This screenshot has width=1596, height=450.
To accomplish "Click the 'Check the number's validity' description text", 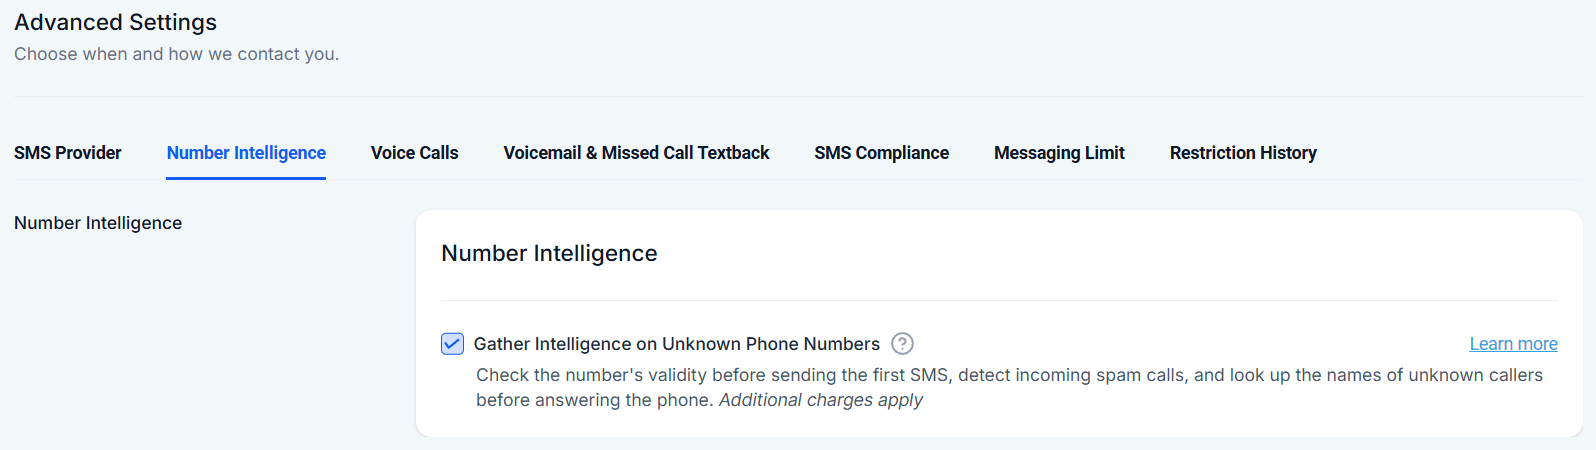I will pyautogui.click(x=1008, y=375).
